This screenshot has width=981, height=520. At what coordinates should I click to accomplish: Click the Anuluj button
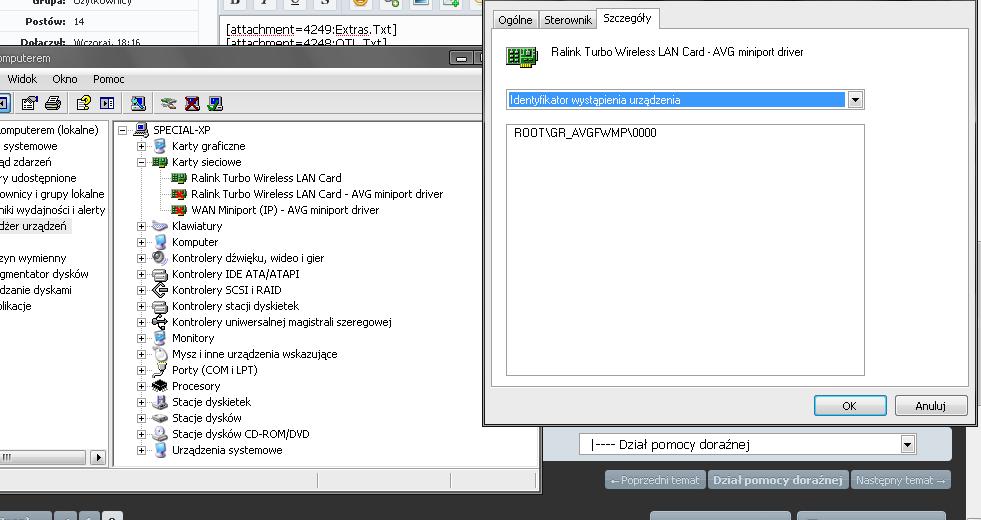coord(931,405)
